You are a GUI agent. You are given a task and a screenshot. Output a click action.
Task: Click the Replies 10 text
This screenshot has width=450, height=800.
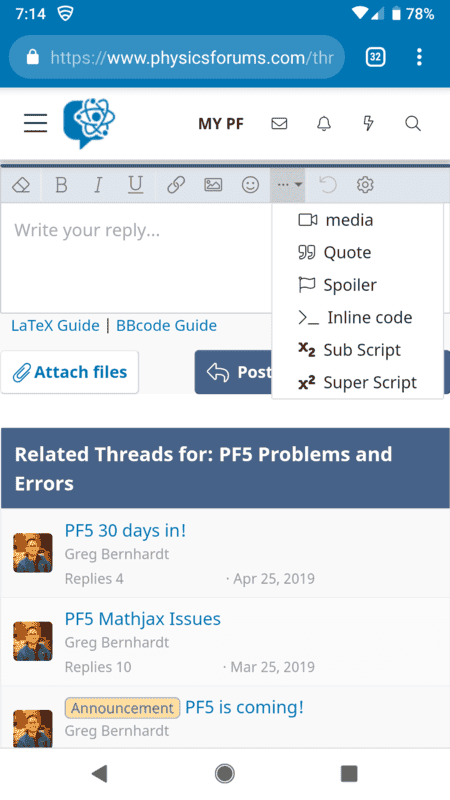[98, 667]
